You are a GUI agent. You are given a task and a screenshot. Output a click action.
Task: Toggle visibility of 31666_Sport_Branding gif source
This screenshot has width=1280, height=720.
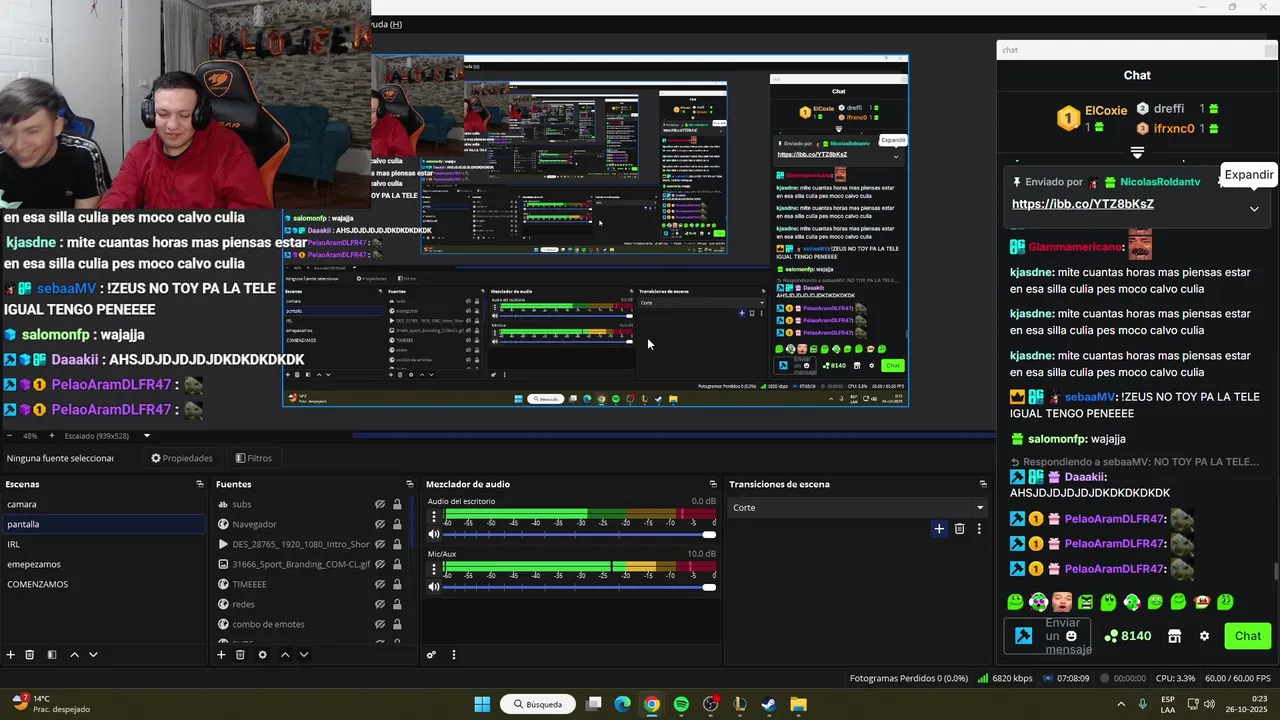click(x=380, y=564)
